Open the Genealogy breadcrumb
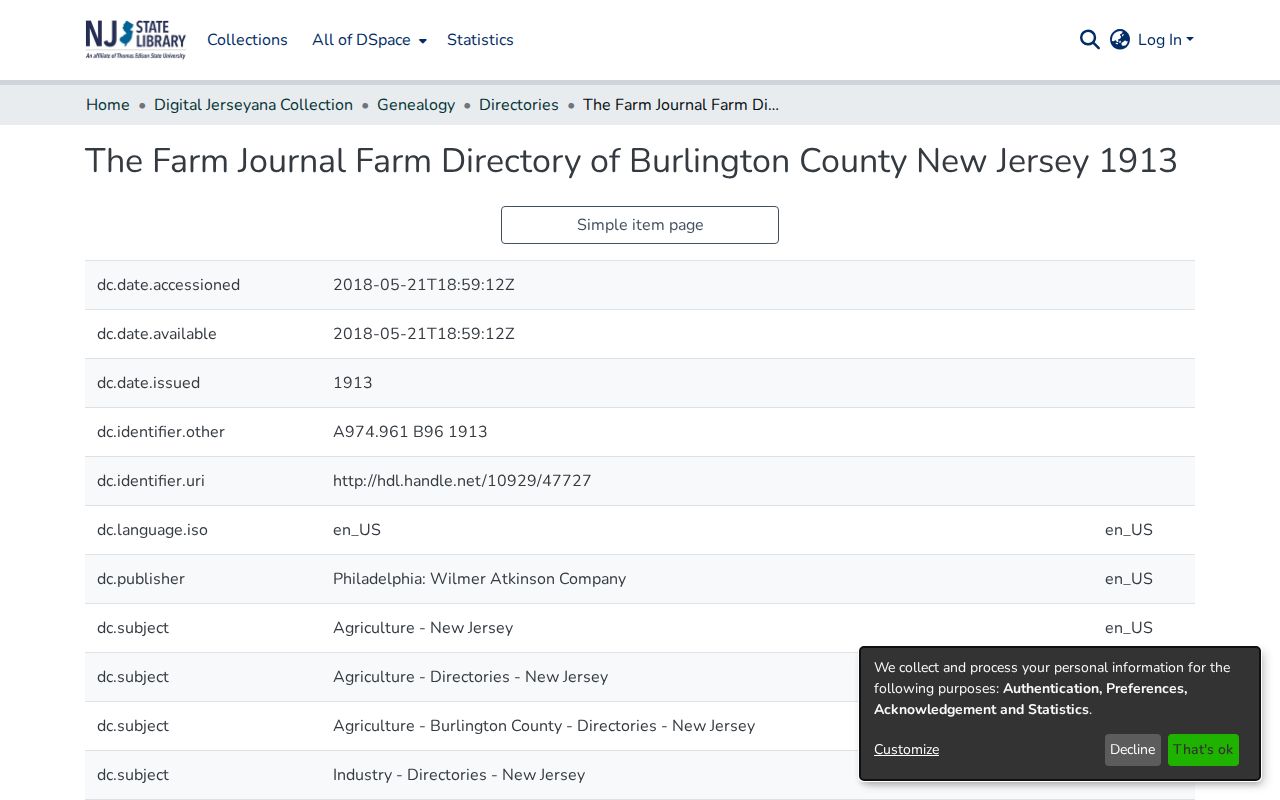1280x800 pixels. pos(416,105)
